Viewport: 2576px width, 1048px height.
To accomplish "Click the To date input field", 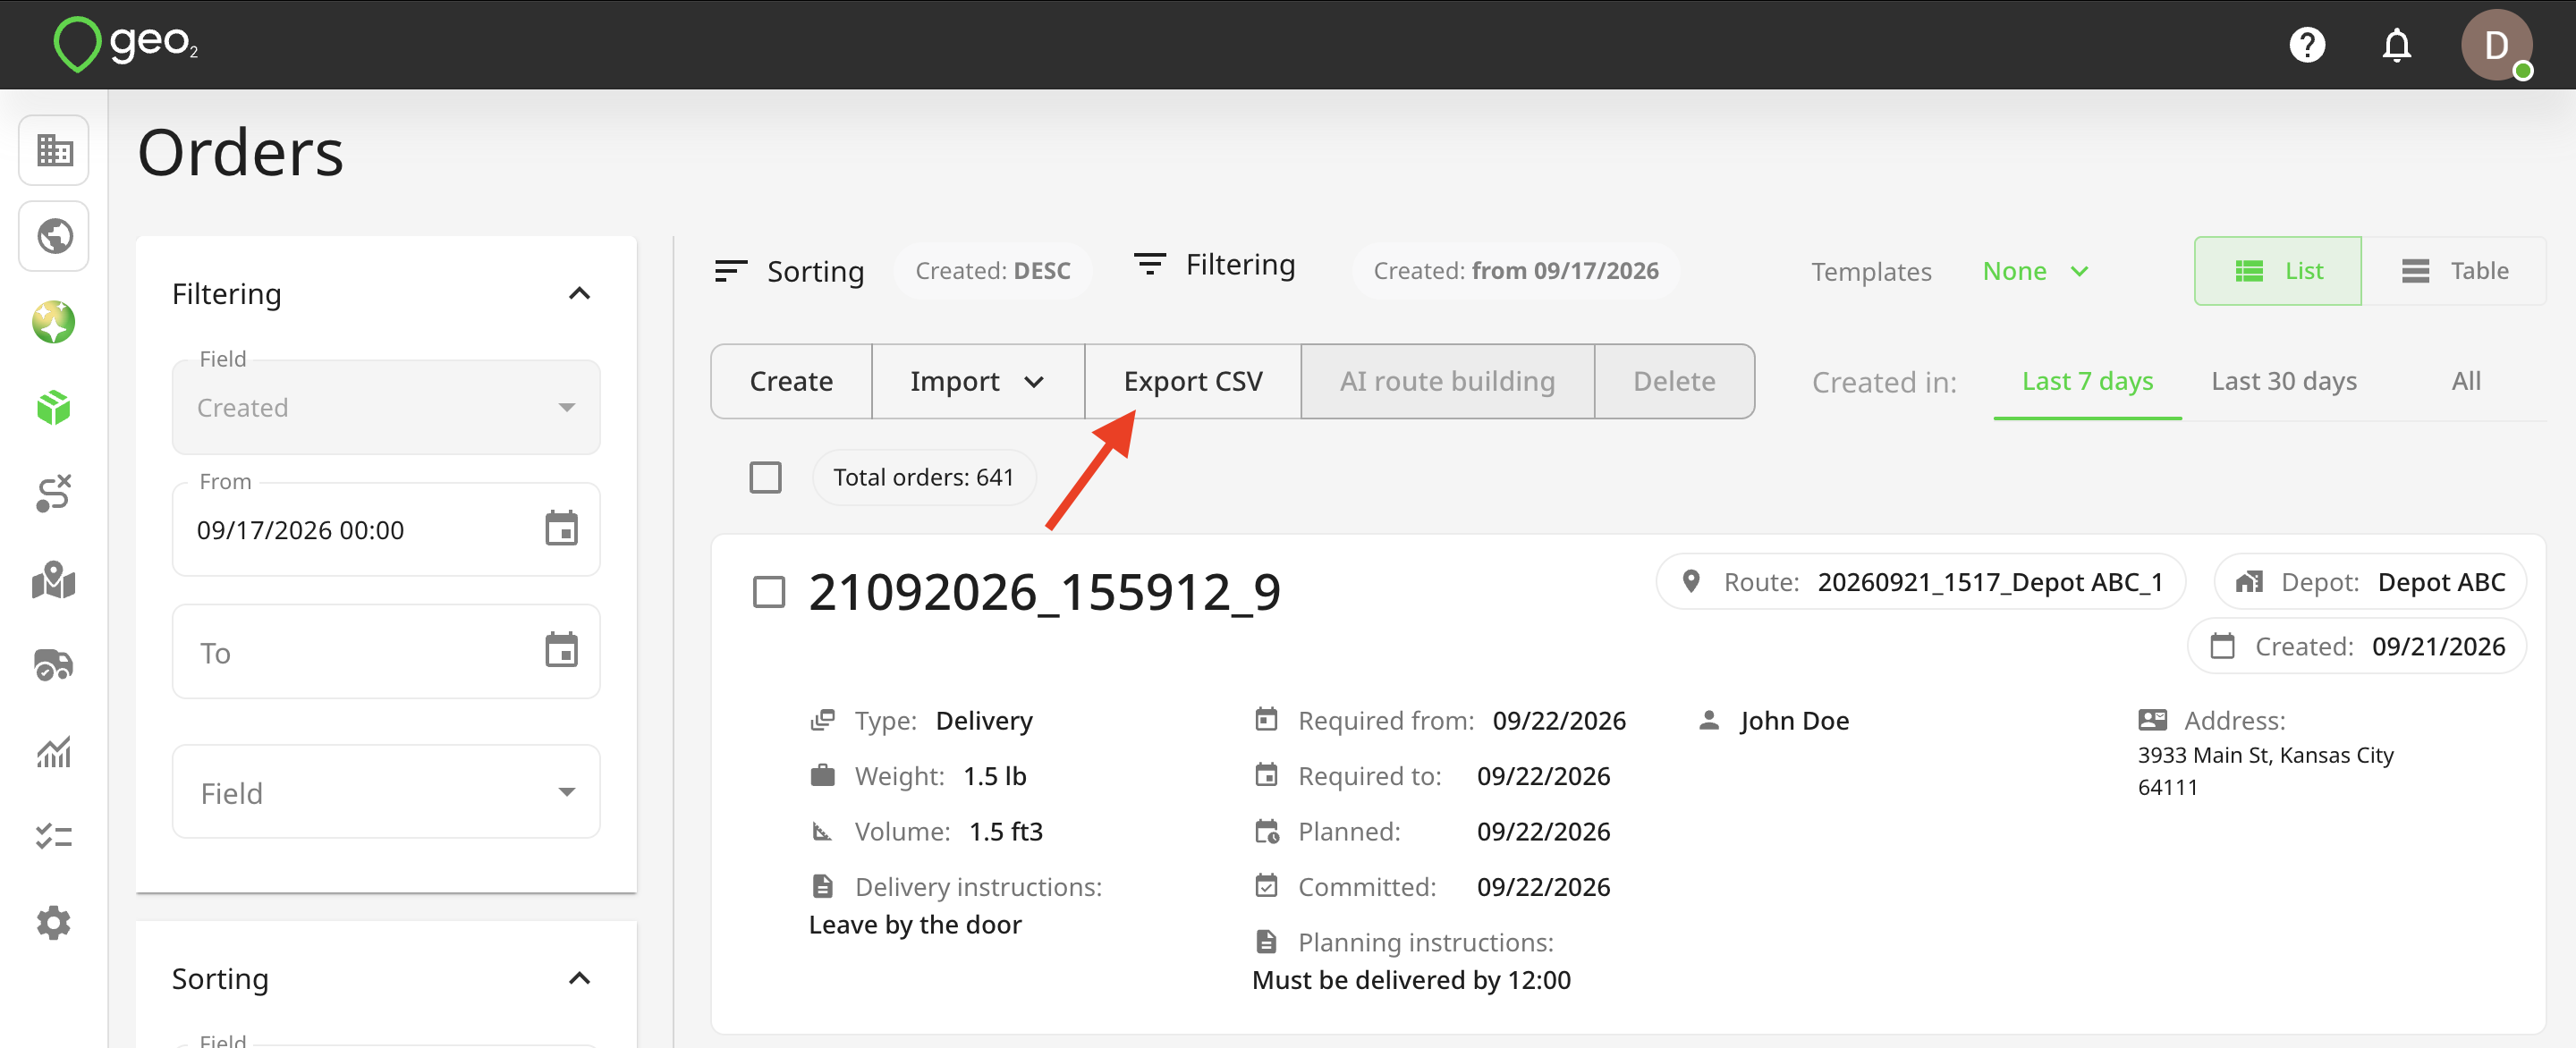I will [386, 652].
